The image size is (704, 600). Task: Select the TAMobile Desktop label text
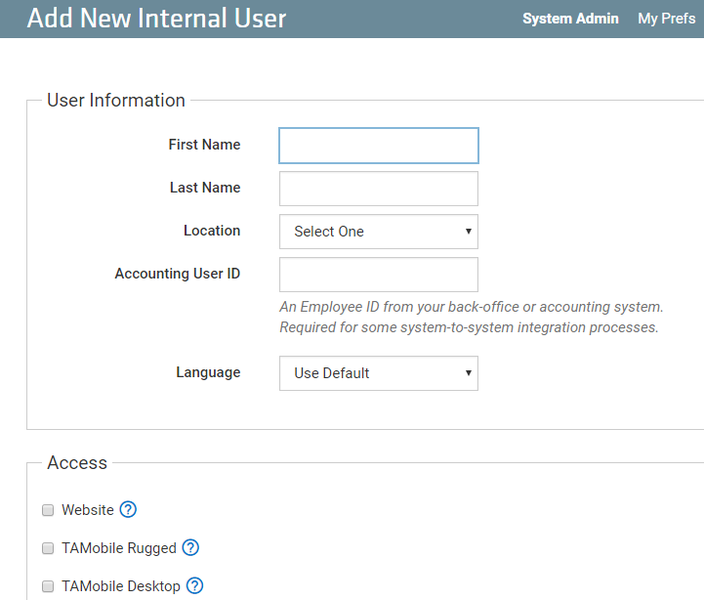click(121, 586)
